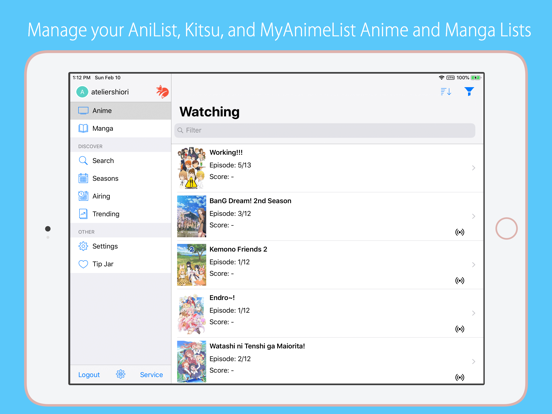Expand the Endro~! row chevron
552x414 pixels.
point(473,313)
